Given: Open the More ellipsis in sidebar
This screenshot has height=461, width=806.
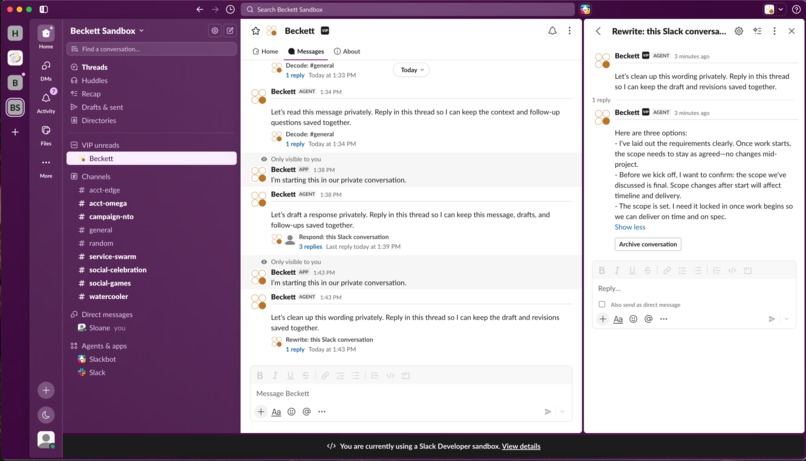Looking at the screenshot, I should click(46, 162).
